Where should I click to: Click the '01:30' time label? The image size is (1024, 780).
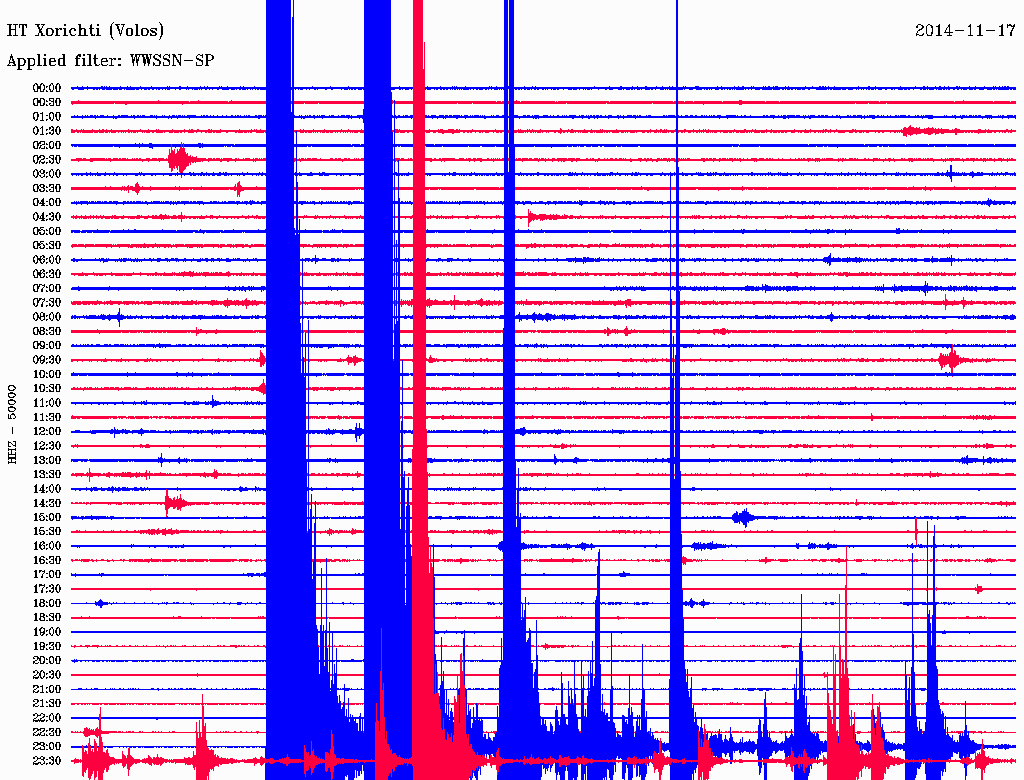point(47,131)
